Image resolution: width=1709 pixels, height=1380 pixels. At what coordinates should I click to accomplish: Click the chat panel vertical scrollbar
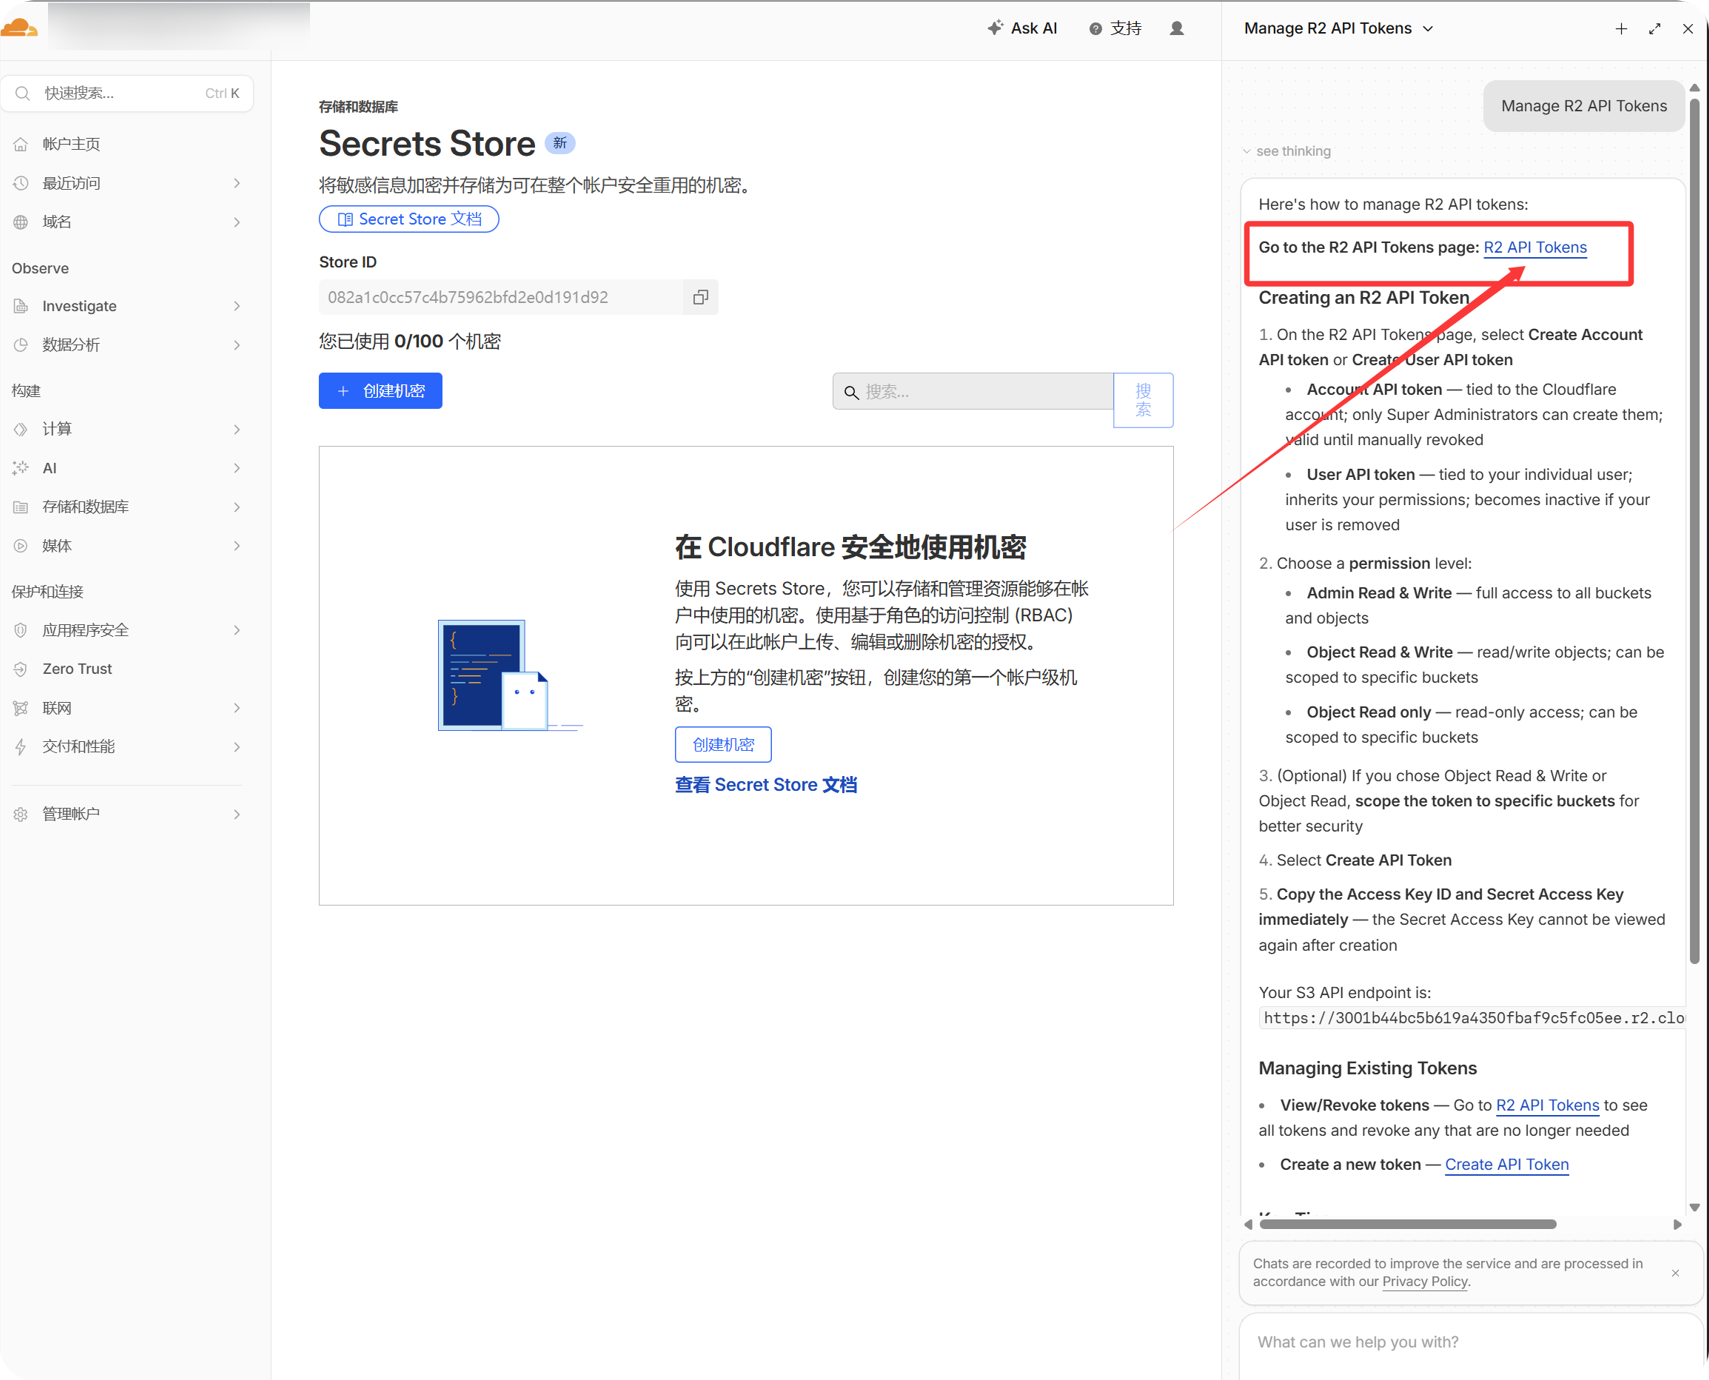point(1694,530)
